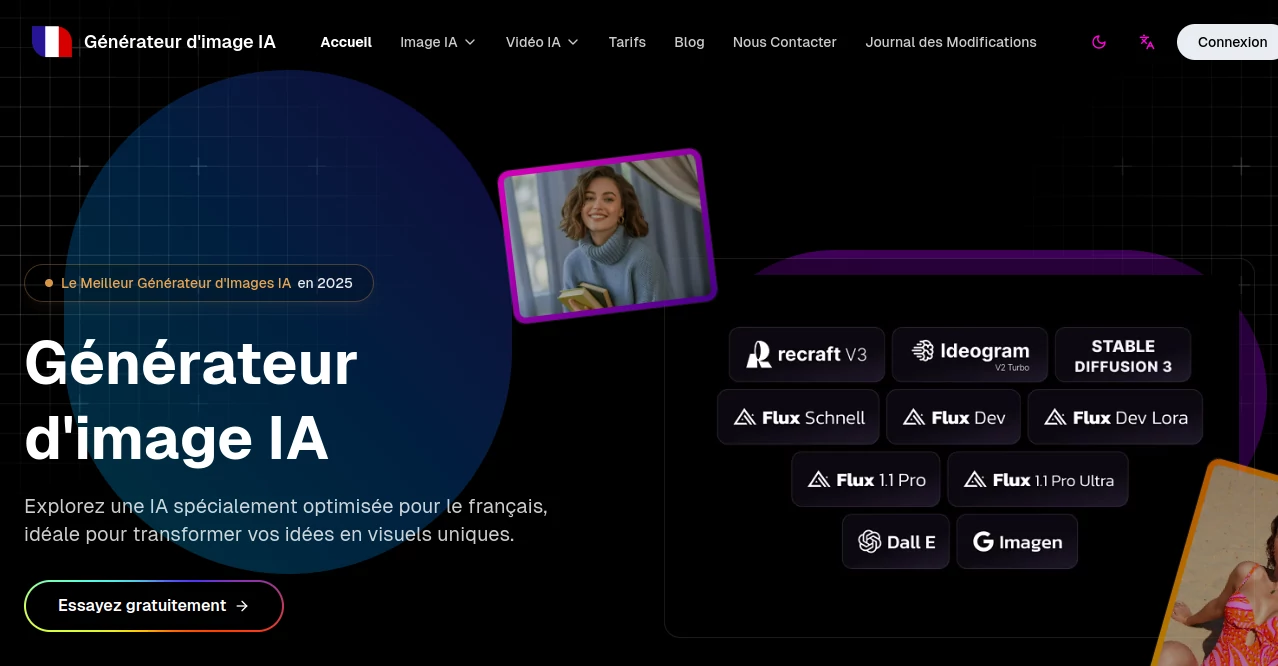Viewport: 1278px width, 666px height.
Task: Expand the Image IA dropdown menu
Action: [437, 42]
